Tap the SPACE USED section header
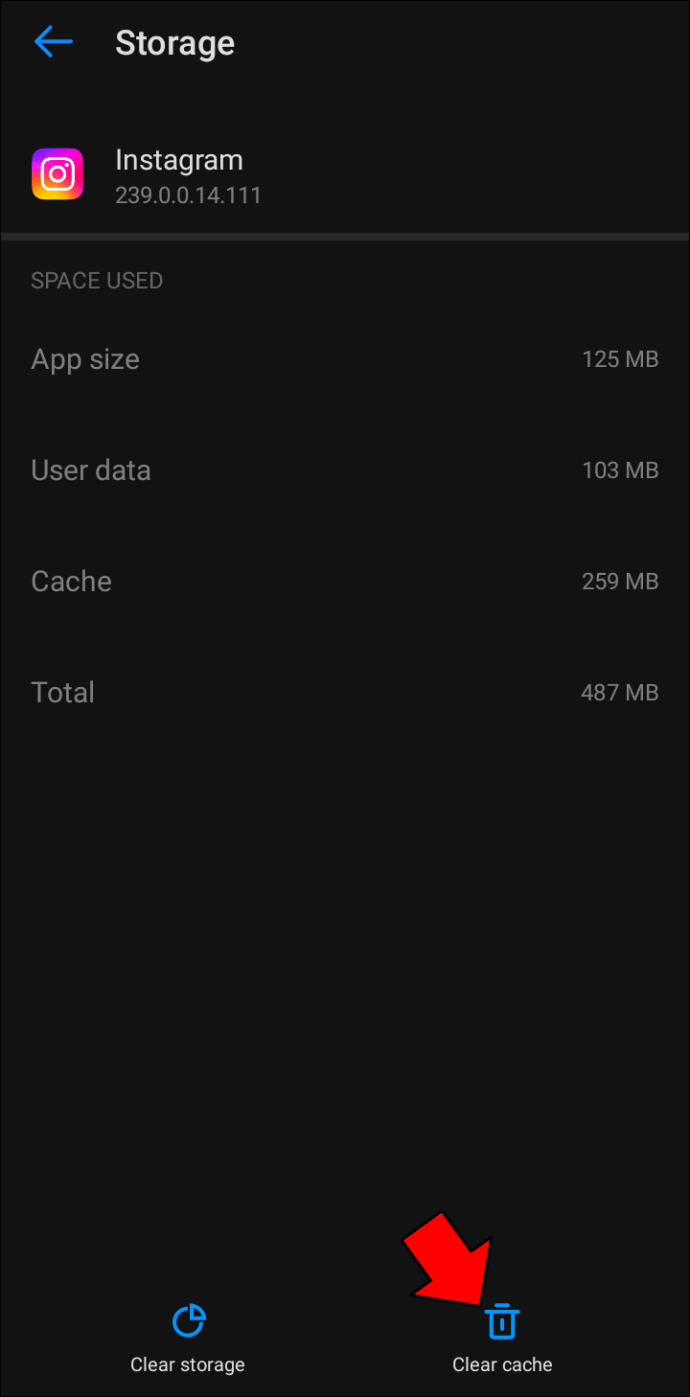Viewport: 690px width, 1397px height. point(96,281)
